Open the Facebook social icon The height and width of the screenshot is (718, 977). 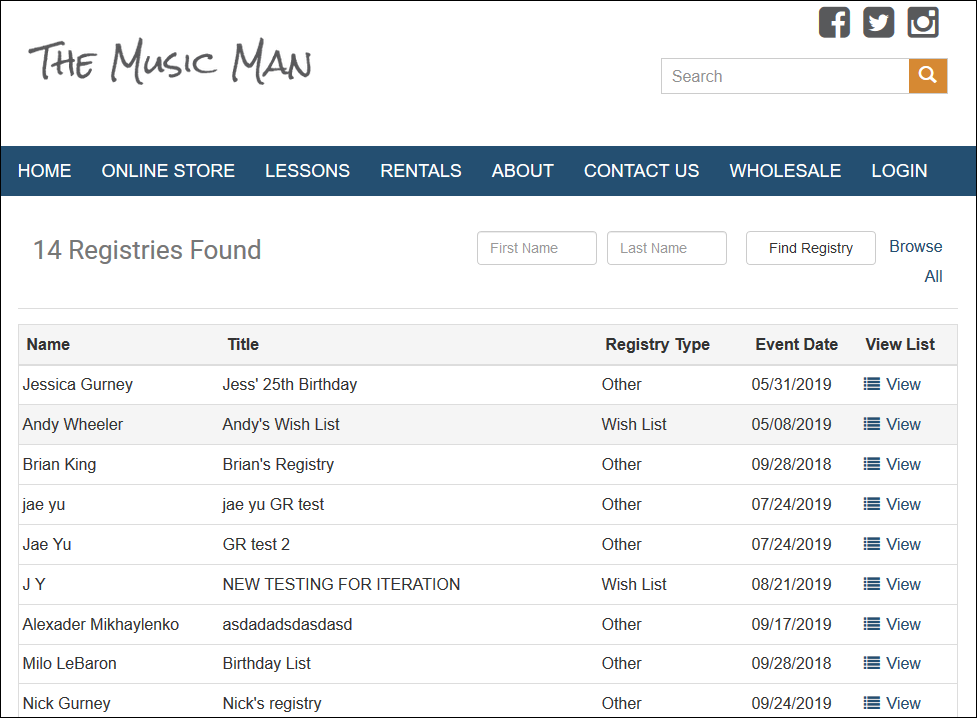[834, 22]
